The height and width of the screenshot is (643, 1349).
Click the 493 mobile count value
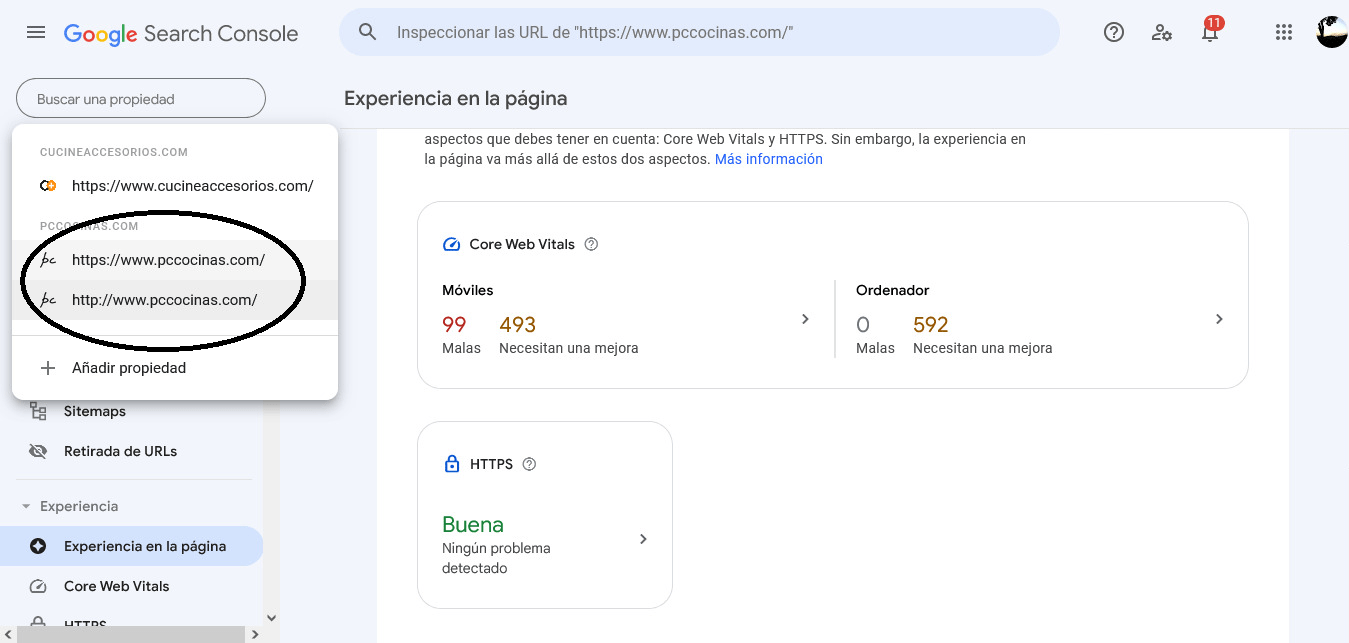[518, 324]
